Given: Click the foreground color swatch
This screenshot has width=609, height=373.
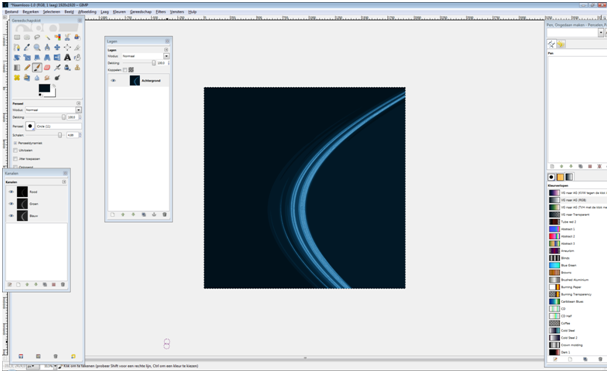Looking at the screenshot, I should (x=44, y=88).
